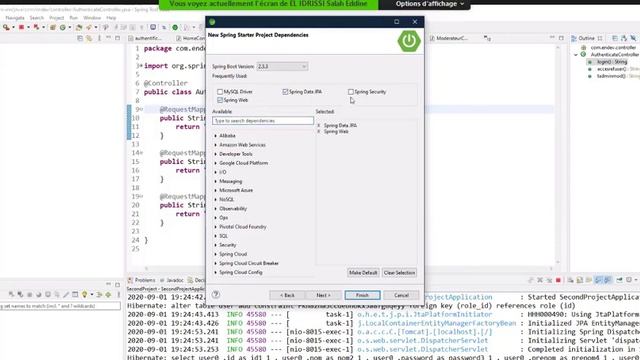
Task: Click the Next button
Action: coord(323,295)
